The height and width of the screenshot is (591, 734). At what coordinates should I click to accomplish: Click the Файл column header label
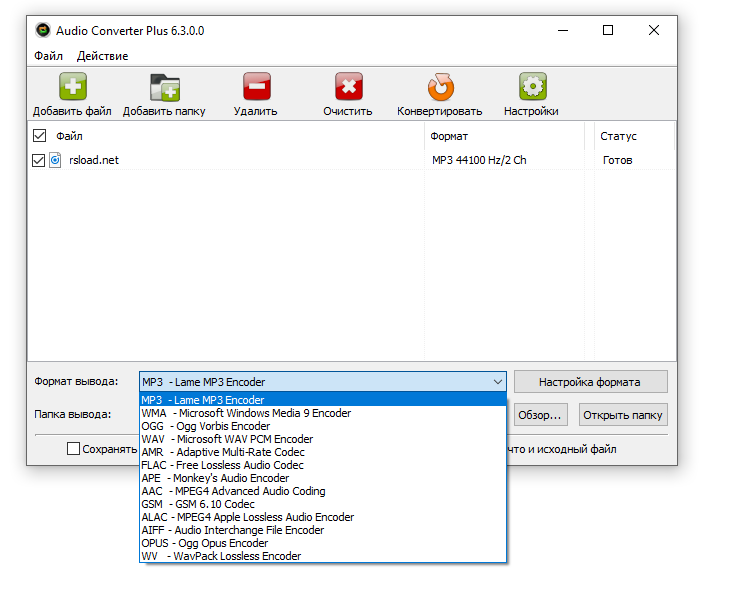tap(69, 136)
